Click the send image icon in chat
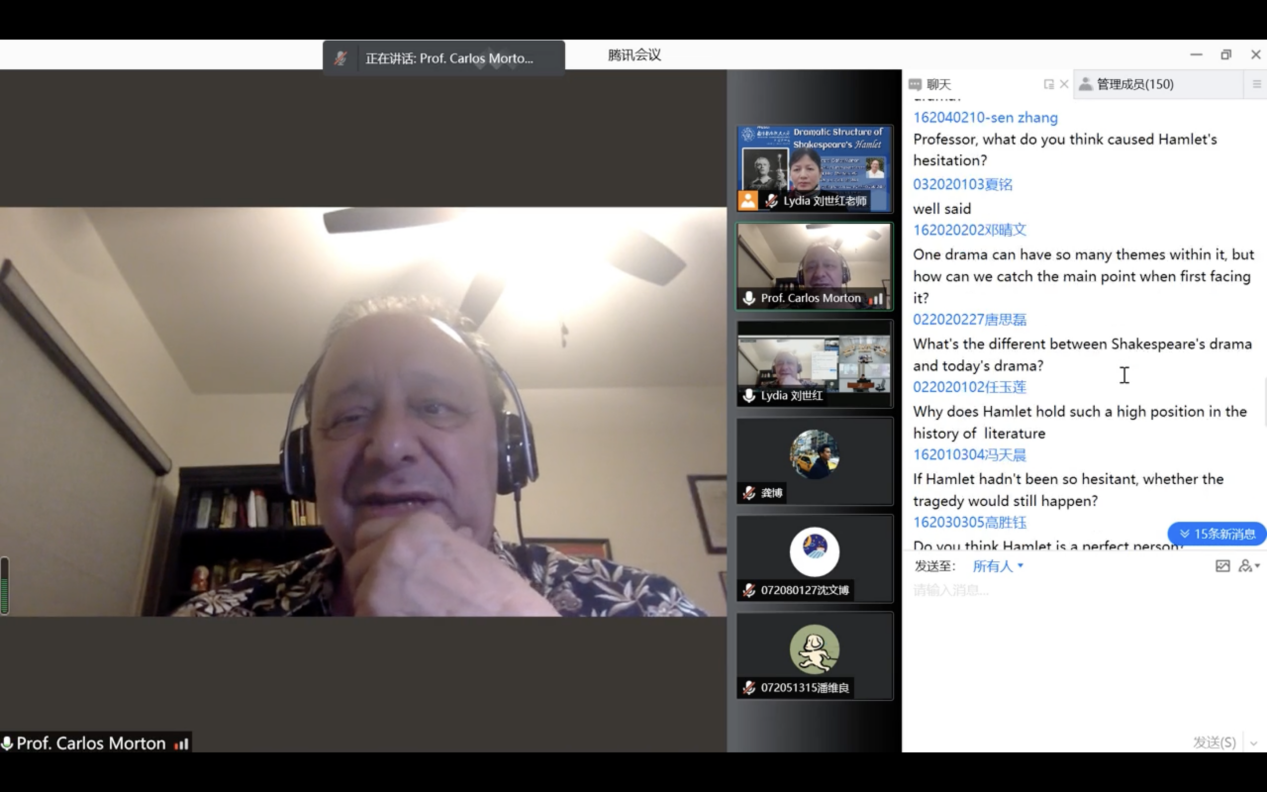1267x792 pixels. coord(1222,566)
